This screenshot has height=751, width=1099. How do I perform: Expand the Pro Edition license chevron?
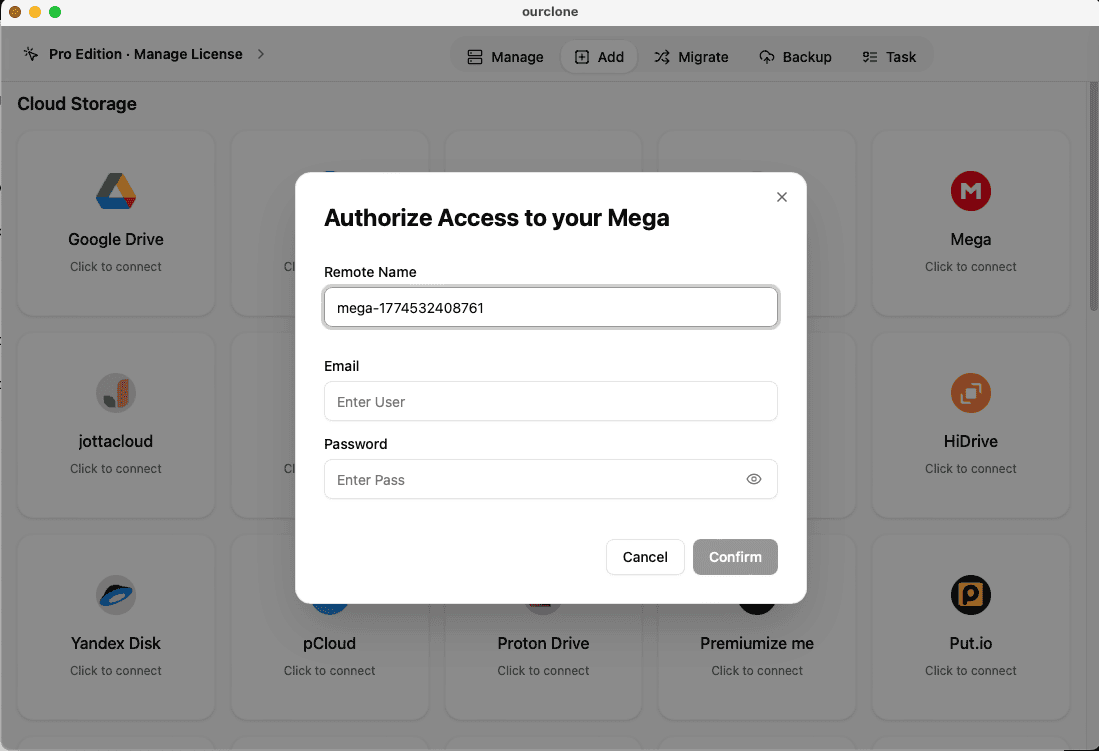pyautogui.click(x=259, y=55)
